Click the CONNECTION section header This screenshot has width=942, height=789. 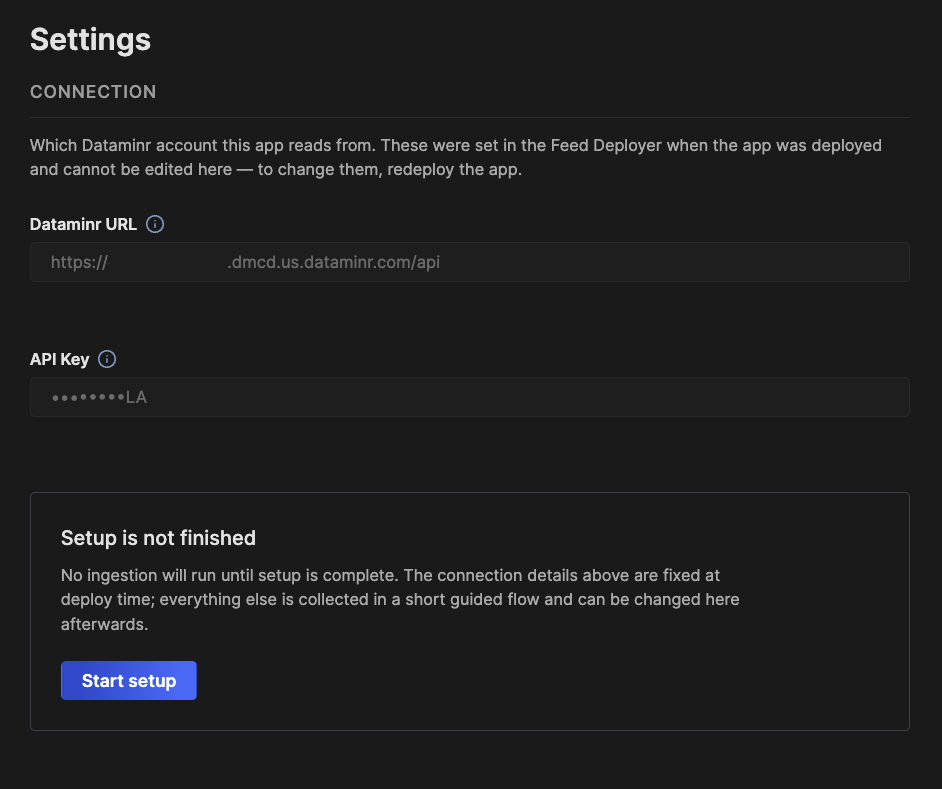point(93,91)
